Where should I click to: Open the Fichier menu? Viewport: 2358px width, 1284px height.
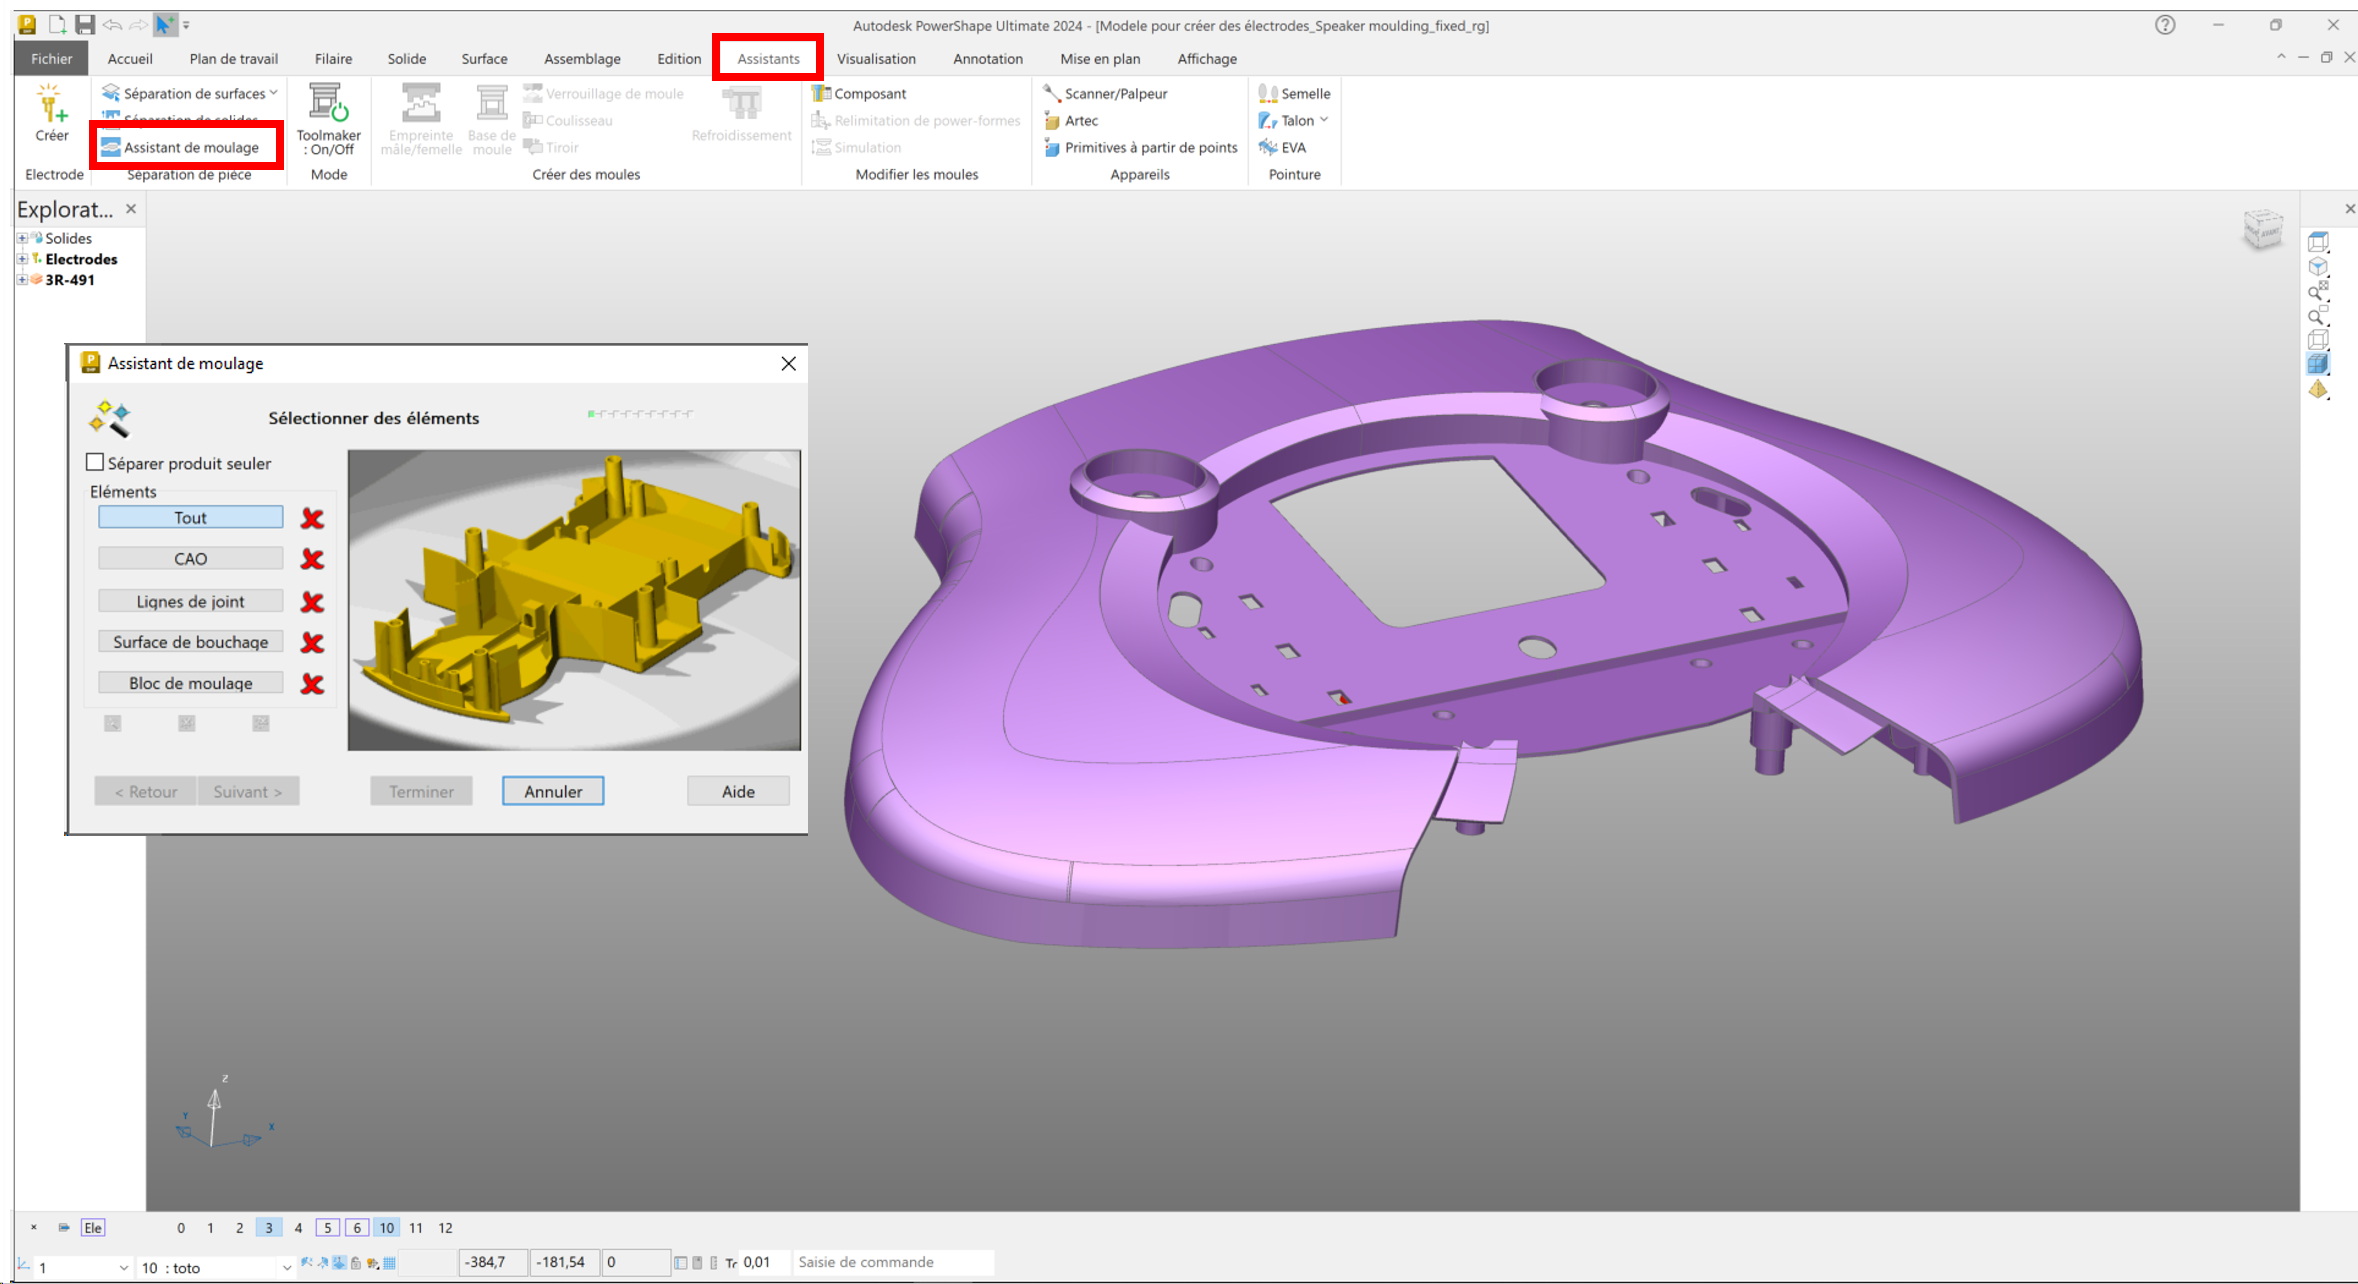51,59
